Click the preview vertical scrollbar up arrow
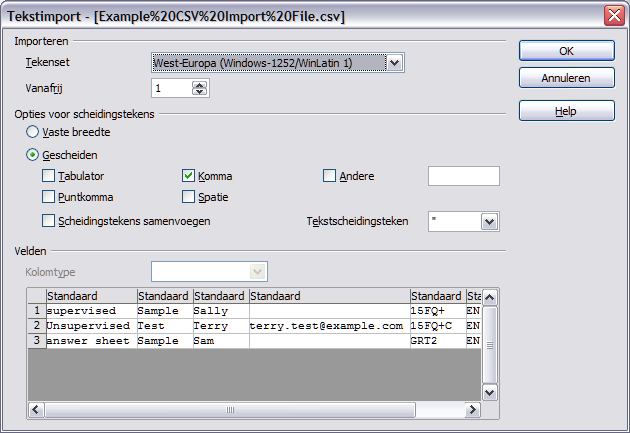Image resolution: width=630 pixels, height=433 pixels. click(489, 298)
